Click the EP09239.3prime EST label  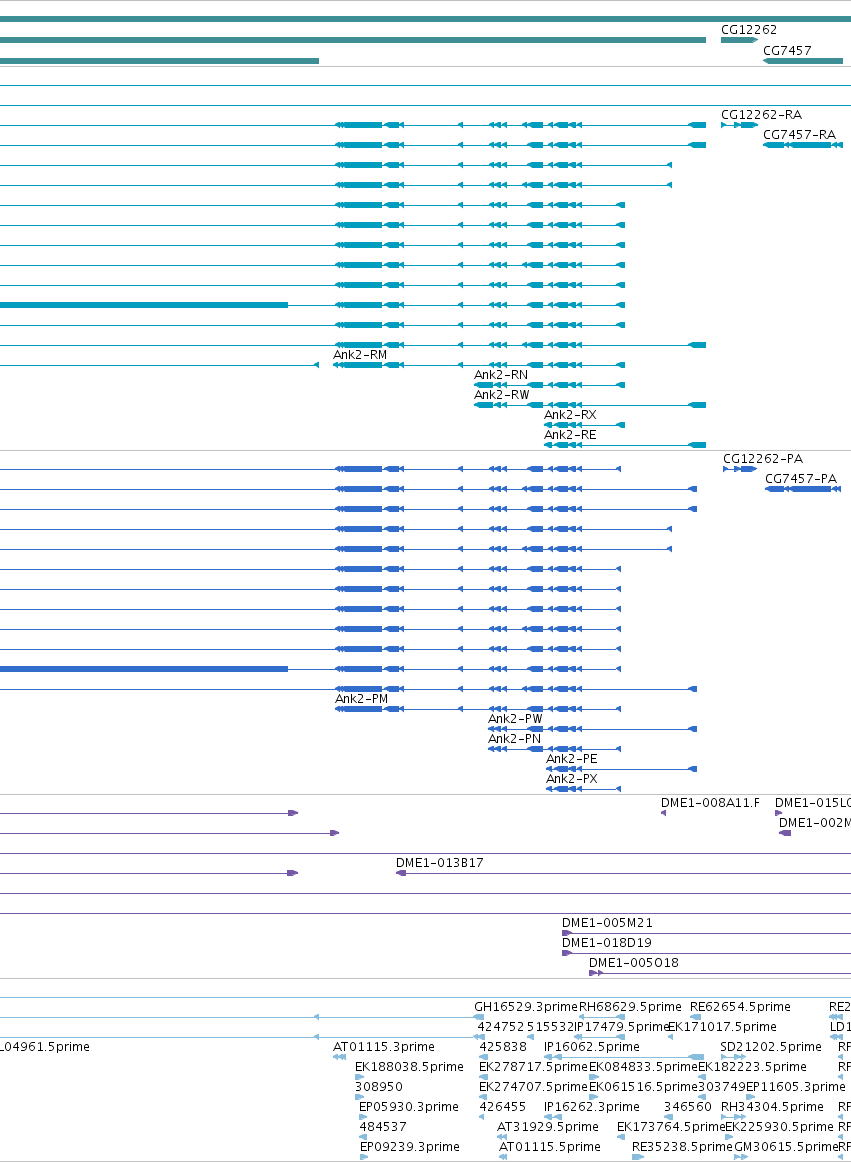(409, 1147)
